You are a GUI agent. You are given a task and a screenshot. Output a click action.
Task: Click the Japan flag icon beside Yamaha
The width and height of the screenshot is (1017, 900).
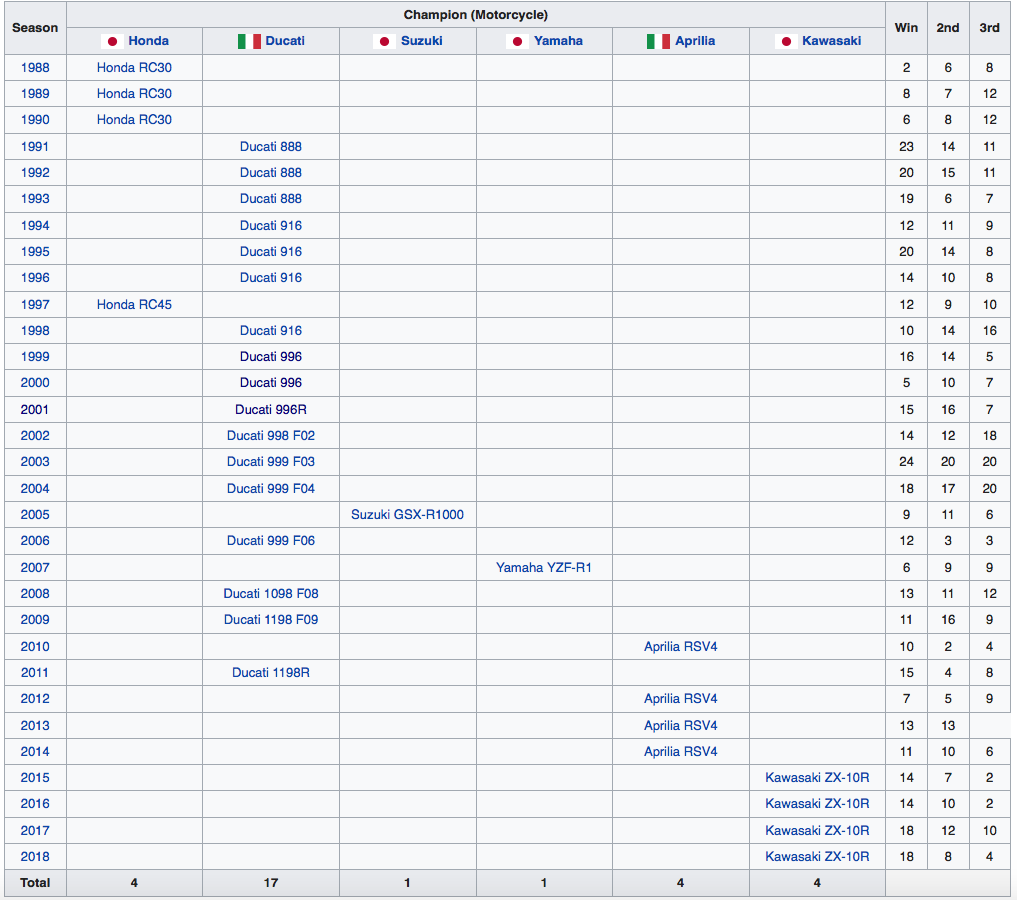click(518, 41)
